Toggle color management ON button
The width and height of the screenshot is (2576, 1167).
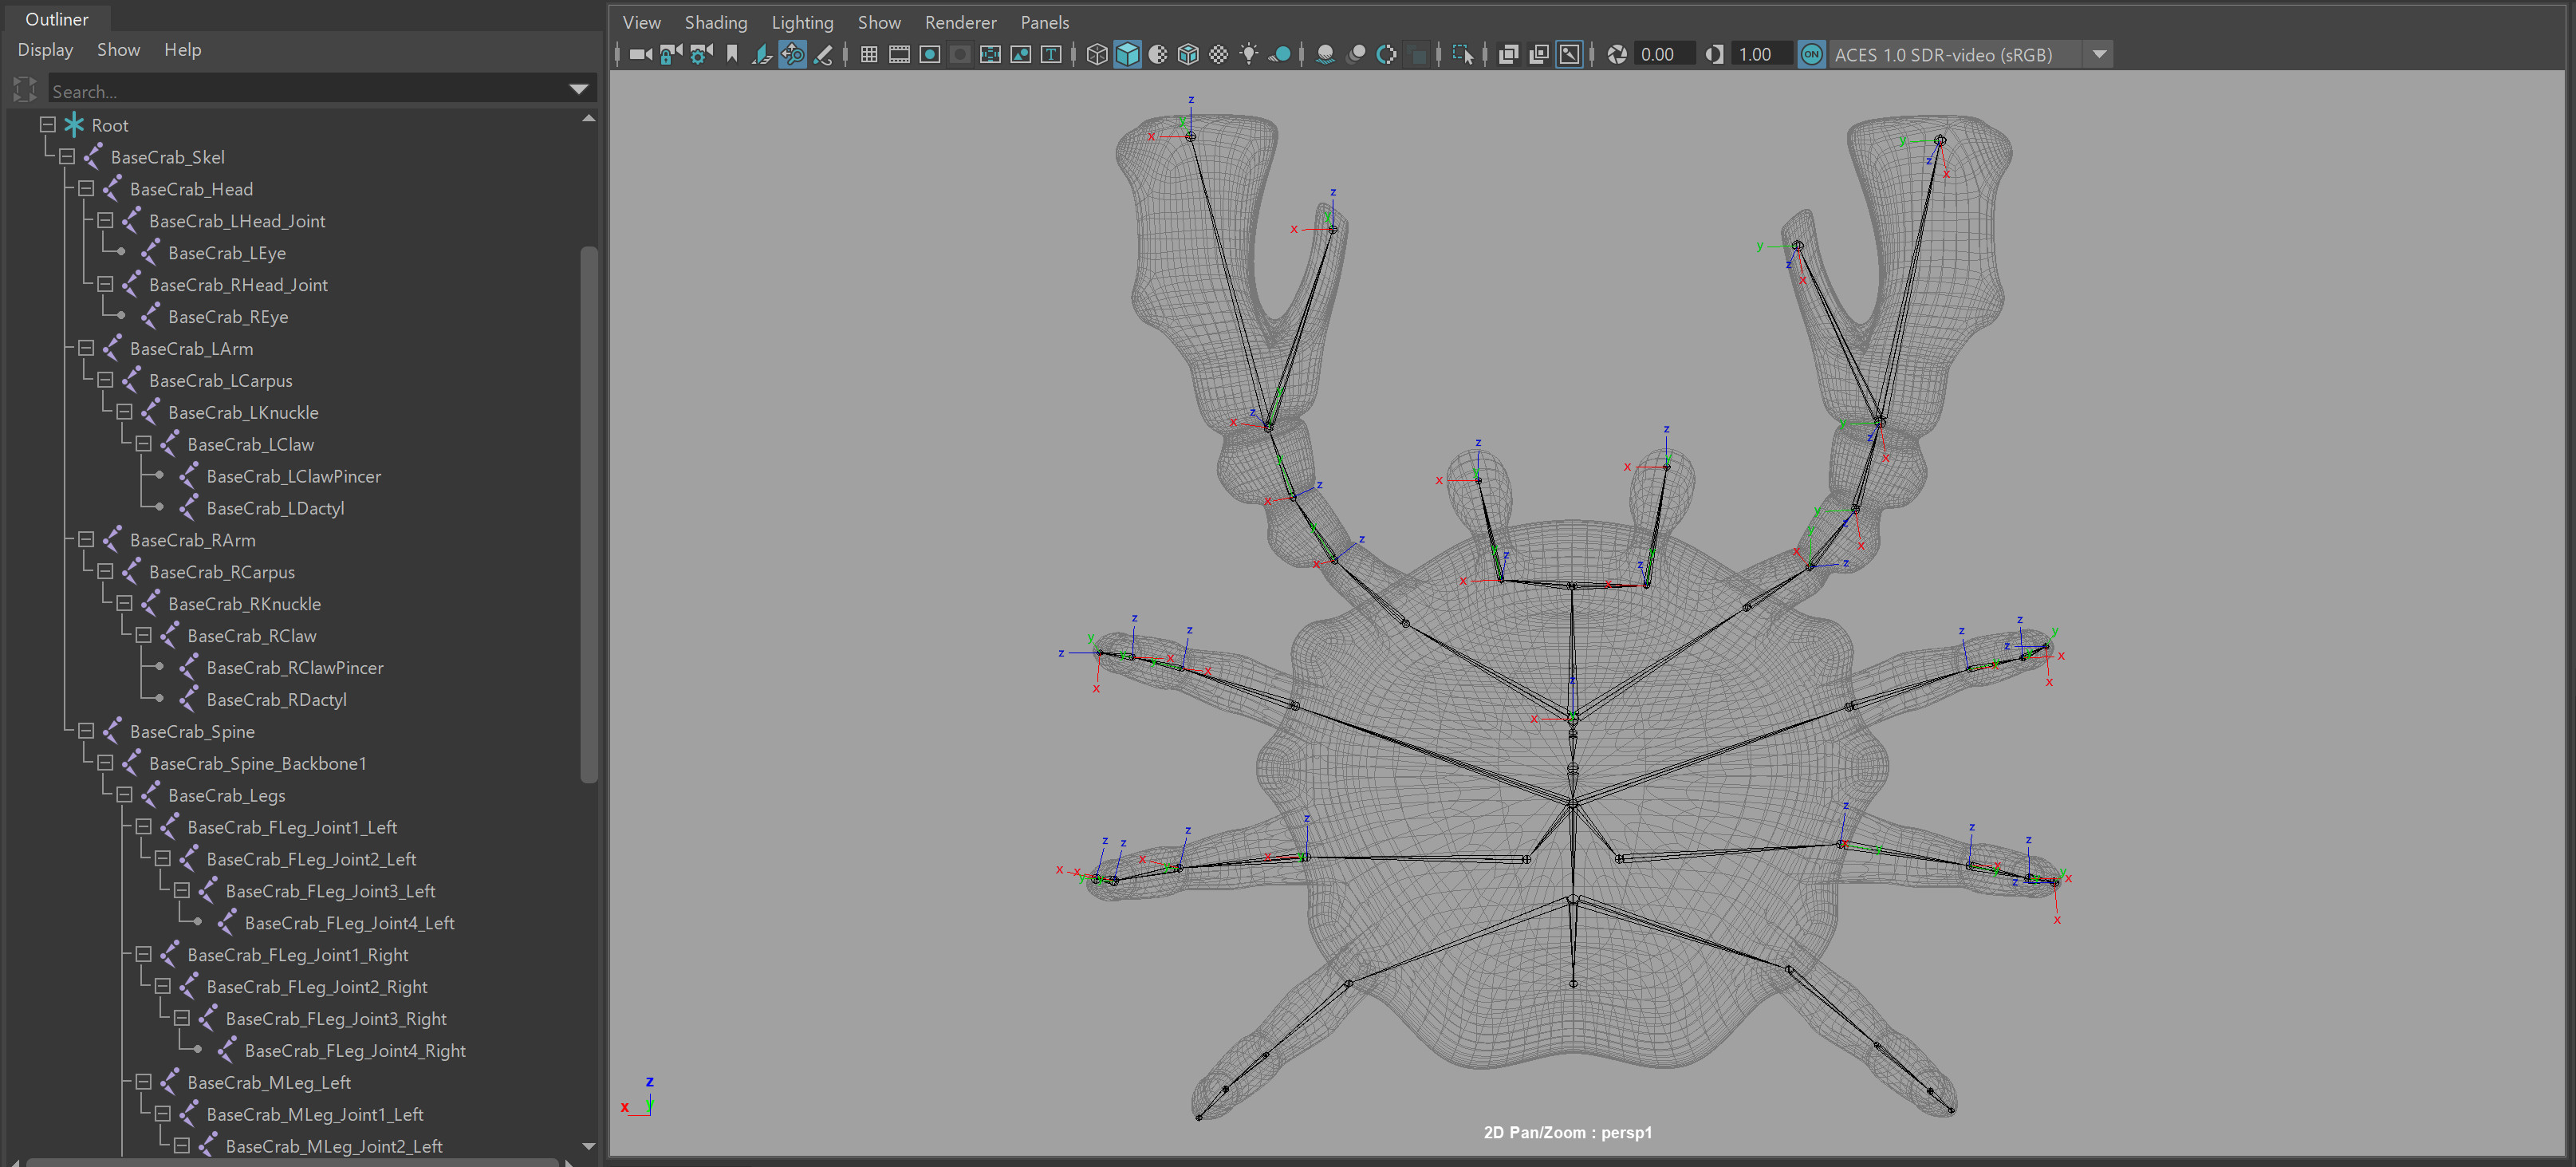[1811, 55]
